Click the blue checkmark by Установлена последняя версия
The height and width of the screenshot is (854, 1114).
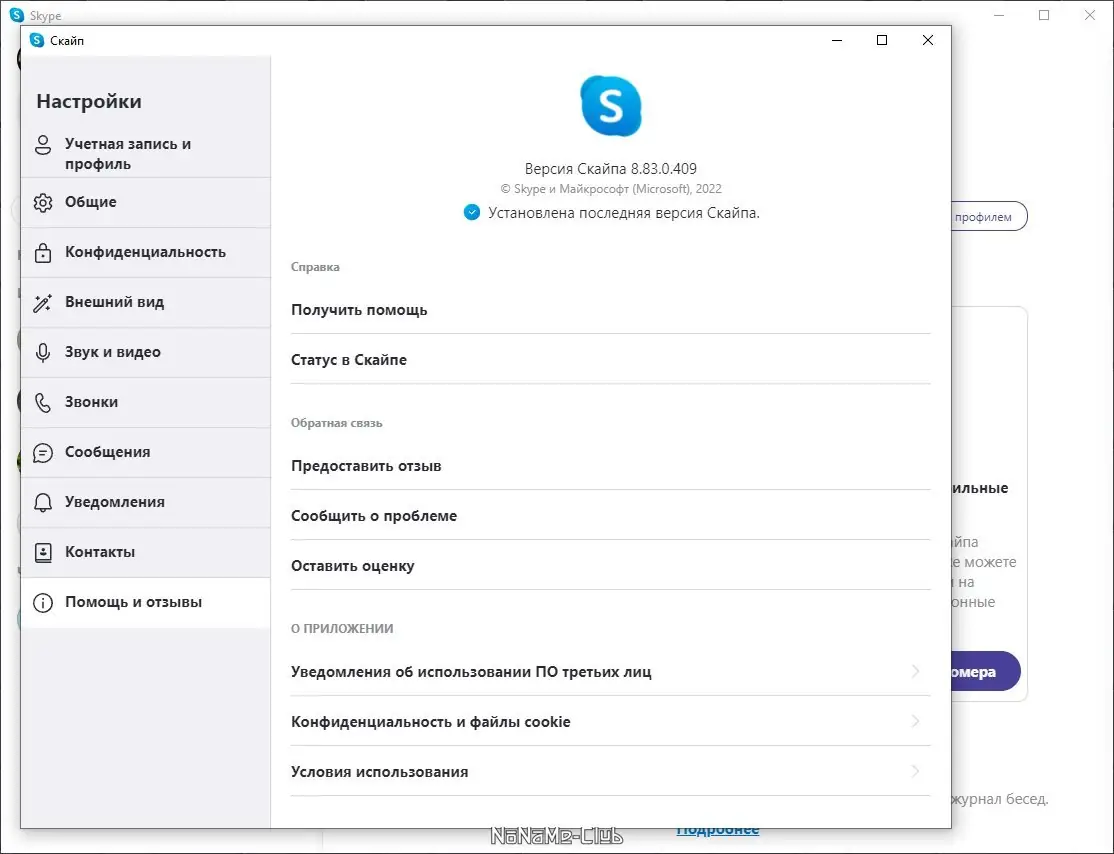coord(472,212)
